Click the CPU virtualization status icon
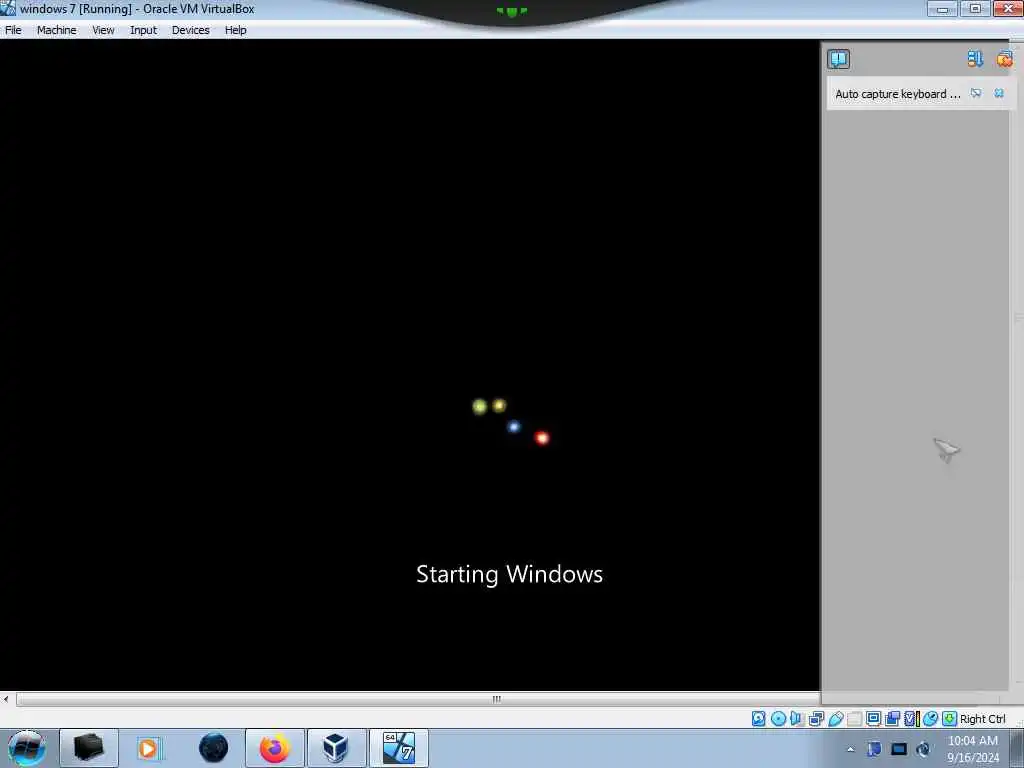The height and width of the screenshot is (768, 1024). click(x=911, y=719)
